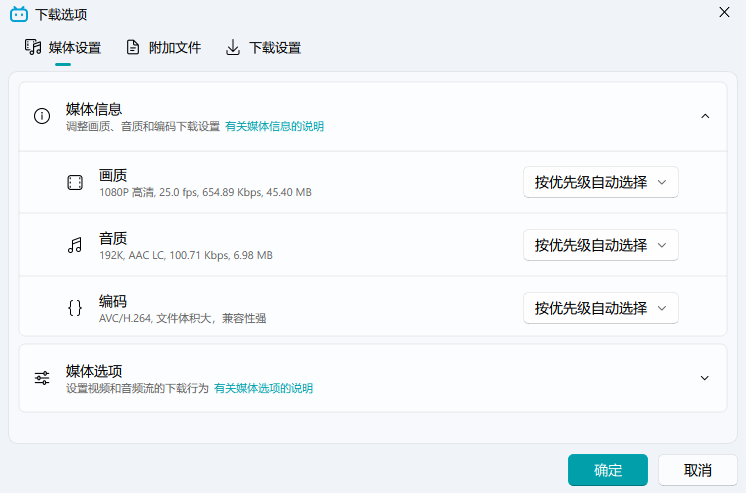
Task: Open the 画质 priority dropdown
Action: pos(600,182)
